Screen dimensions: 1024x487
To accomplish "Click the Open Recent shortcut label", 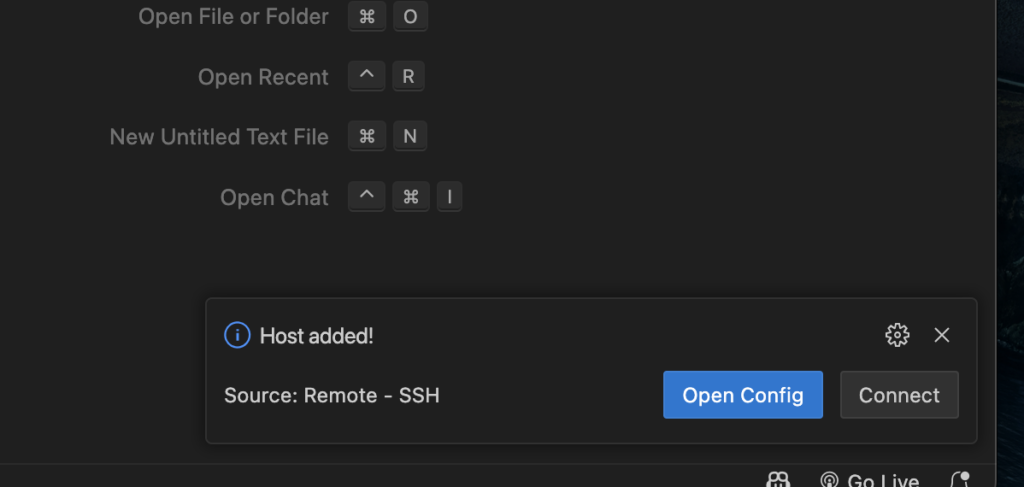I will click(x=263, y=77).
